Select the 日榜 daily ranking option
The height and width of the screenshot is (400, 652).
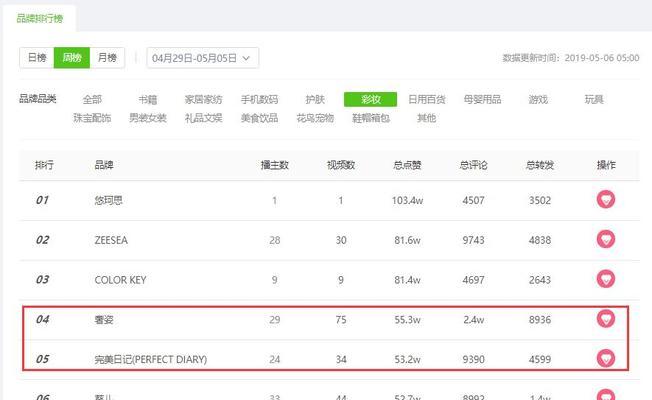tap(37, 57)
